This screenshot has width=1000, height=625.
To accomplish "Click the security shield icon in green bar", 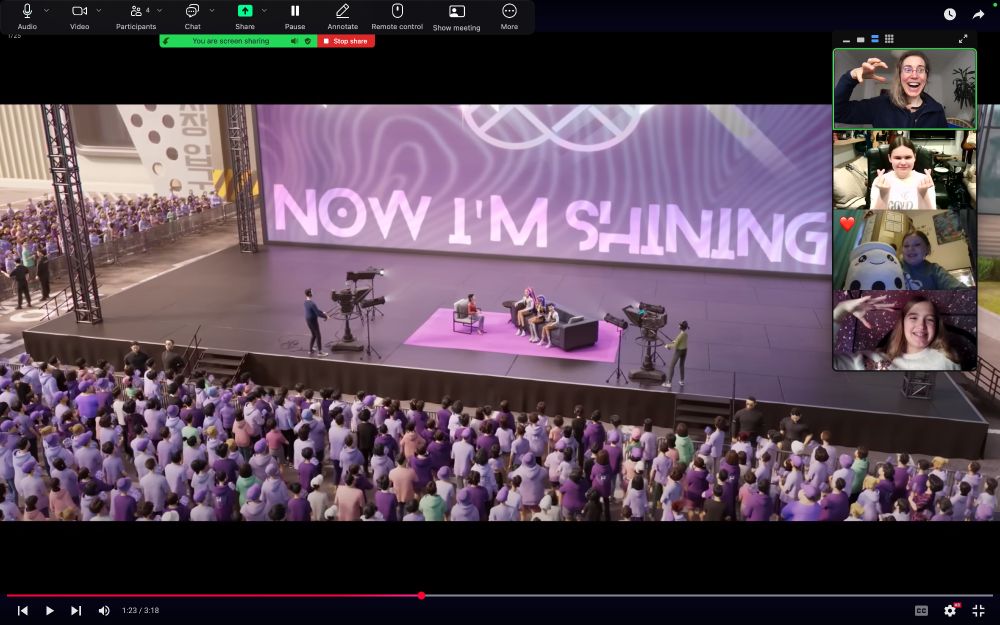I will coord(308,41).
